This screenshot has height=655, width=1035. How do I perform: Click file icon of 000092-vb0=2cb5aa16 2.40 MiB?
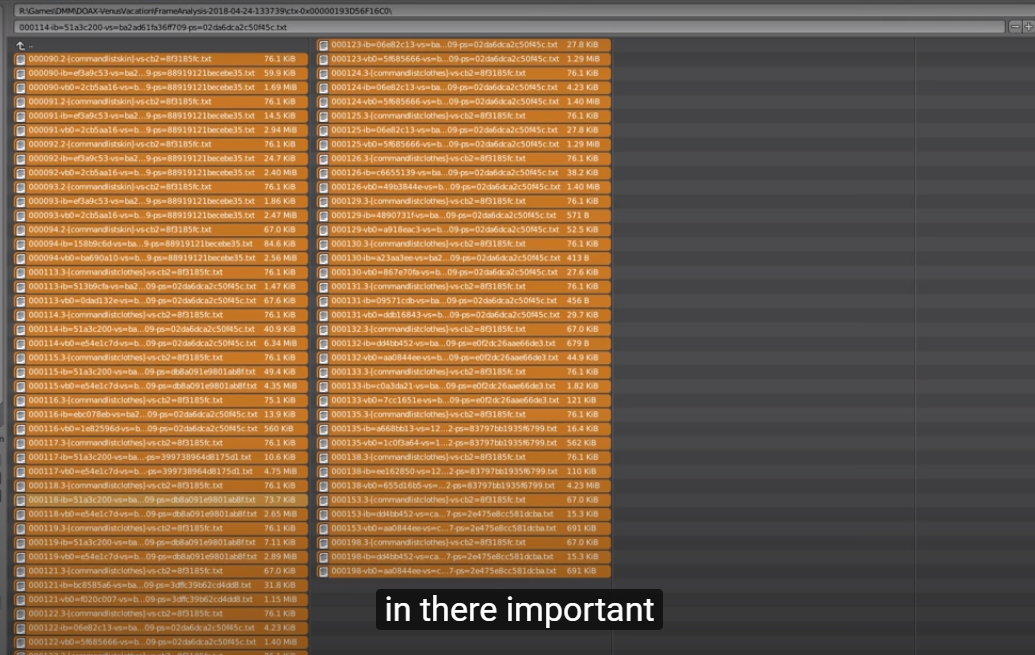pos(20,173)
